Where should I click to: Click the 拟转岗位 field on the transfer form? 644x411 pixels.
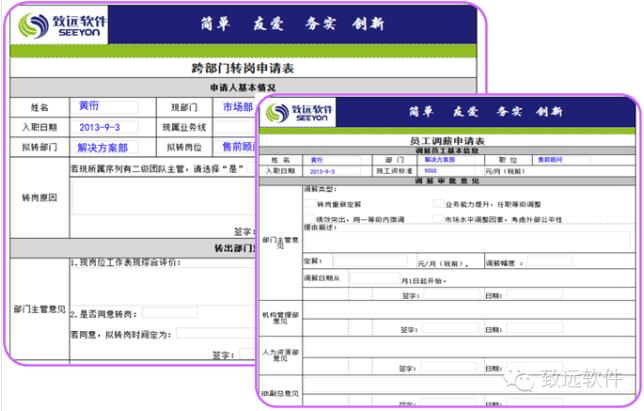point(236,147)
